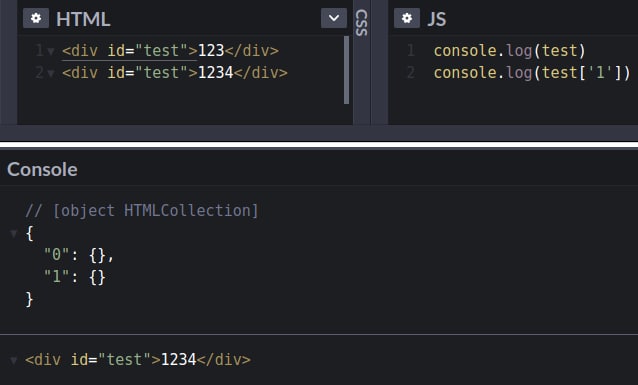Place cursor in console.log(test) line
Screen dimensions: 638x385
(x=509, y=51)
